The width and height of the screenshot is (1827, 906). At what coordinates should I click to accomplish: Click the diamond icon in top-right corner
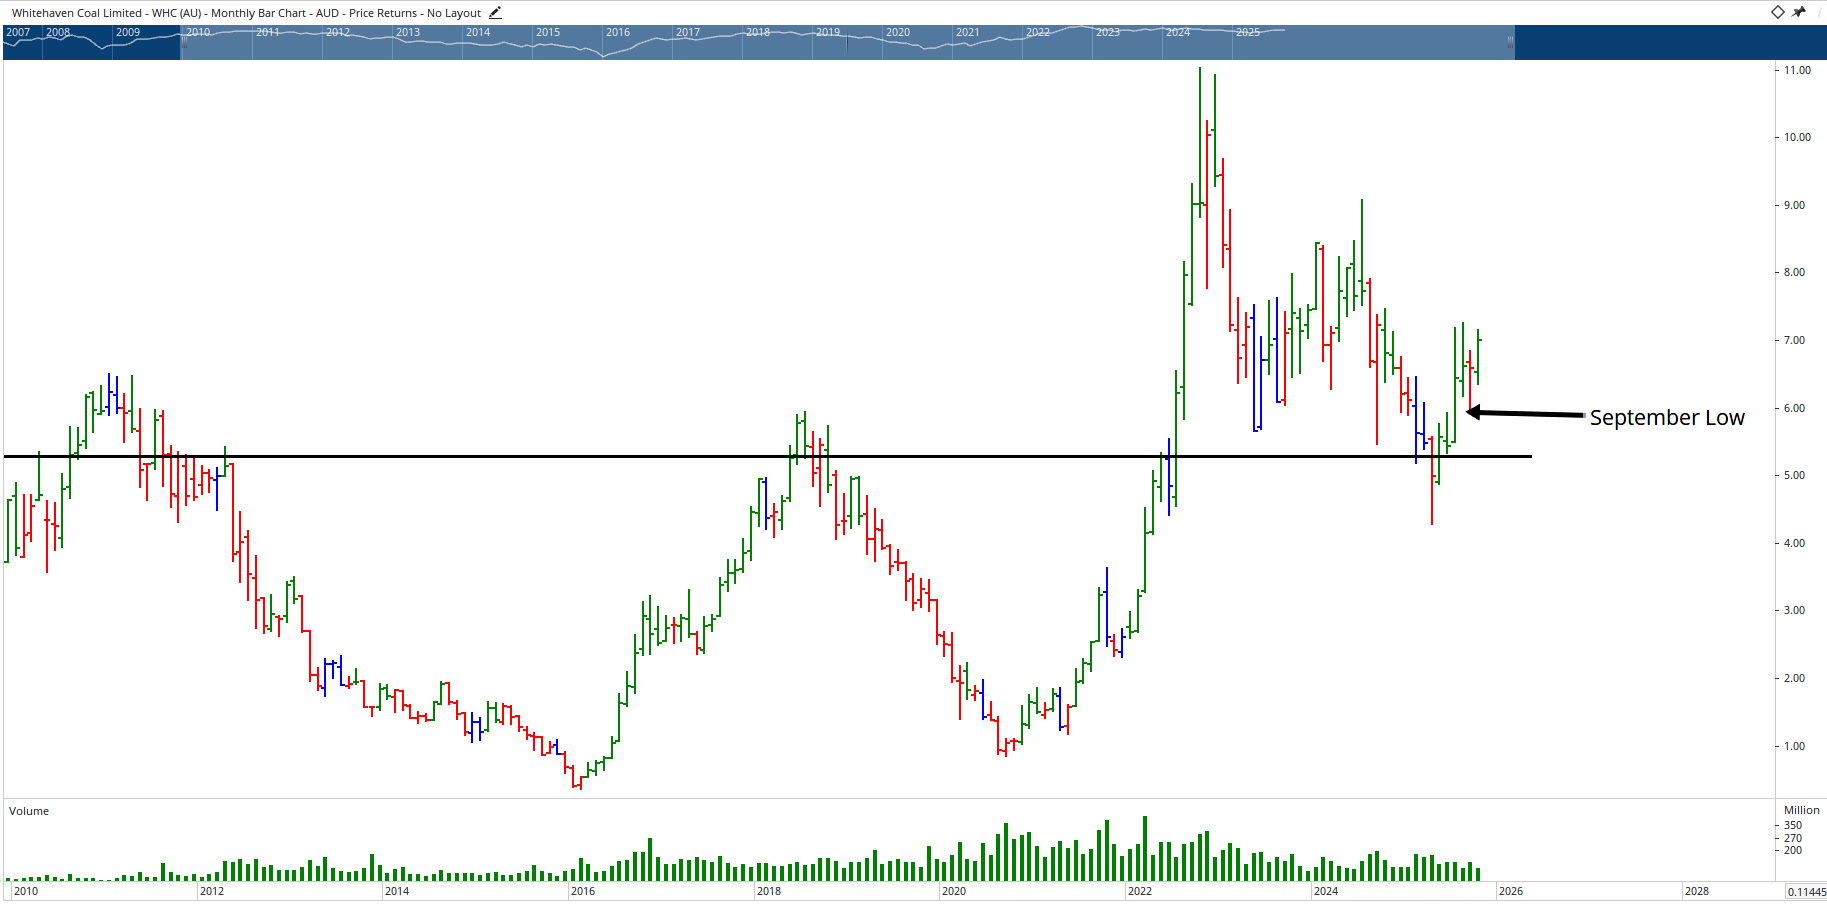tap(1777, 12)
